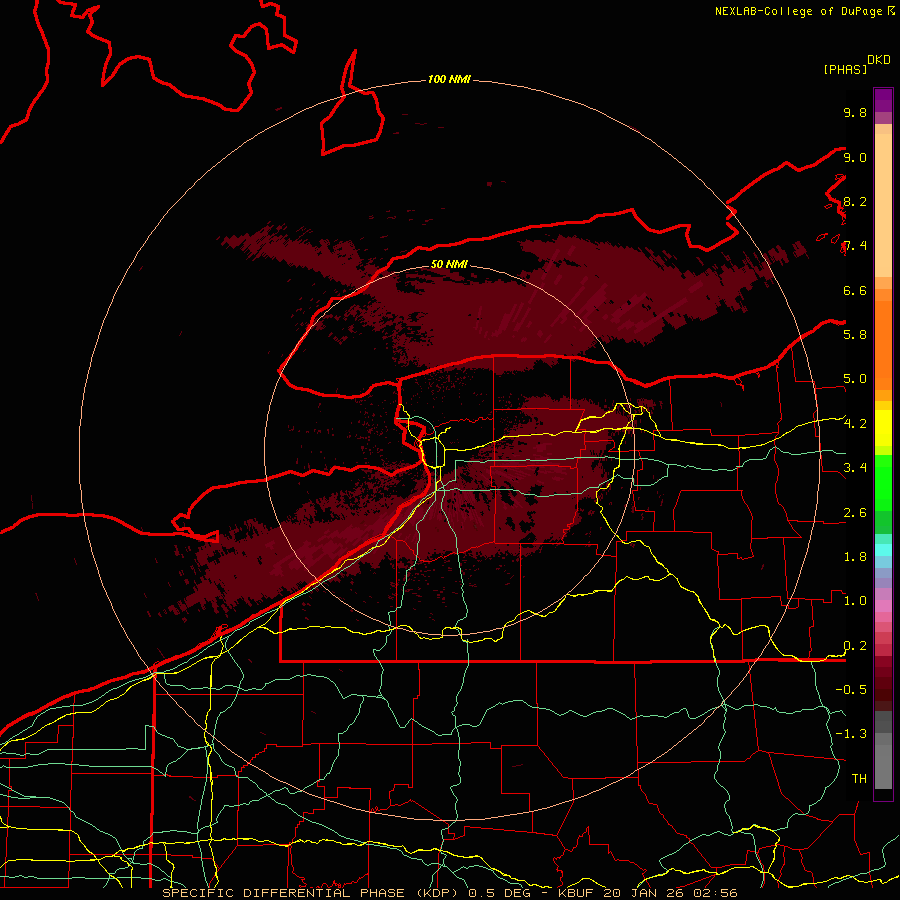900x900 pixels.
Task: Click the TH threshold label
Action: click(x=859, y=778)
